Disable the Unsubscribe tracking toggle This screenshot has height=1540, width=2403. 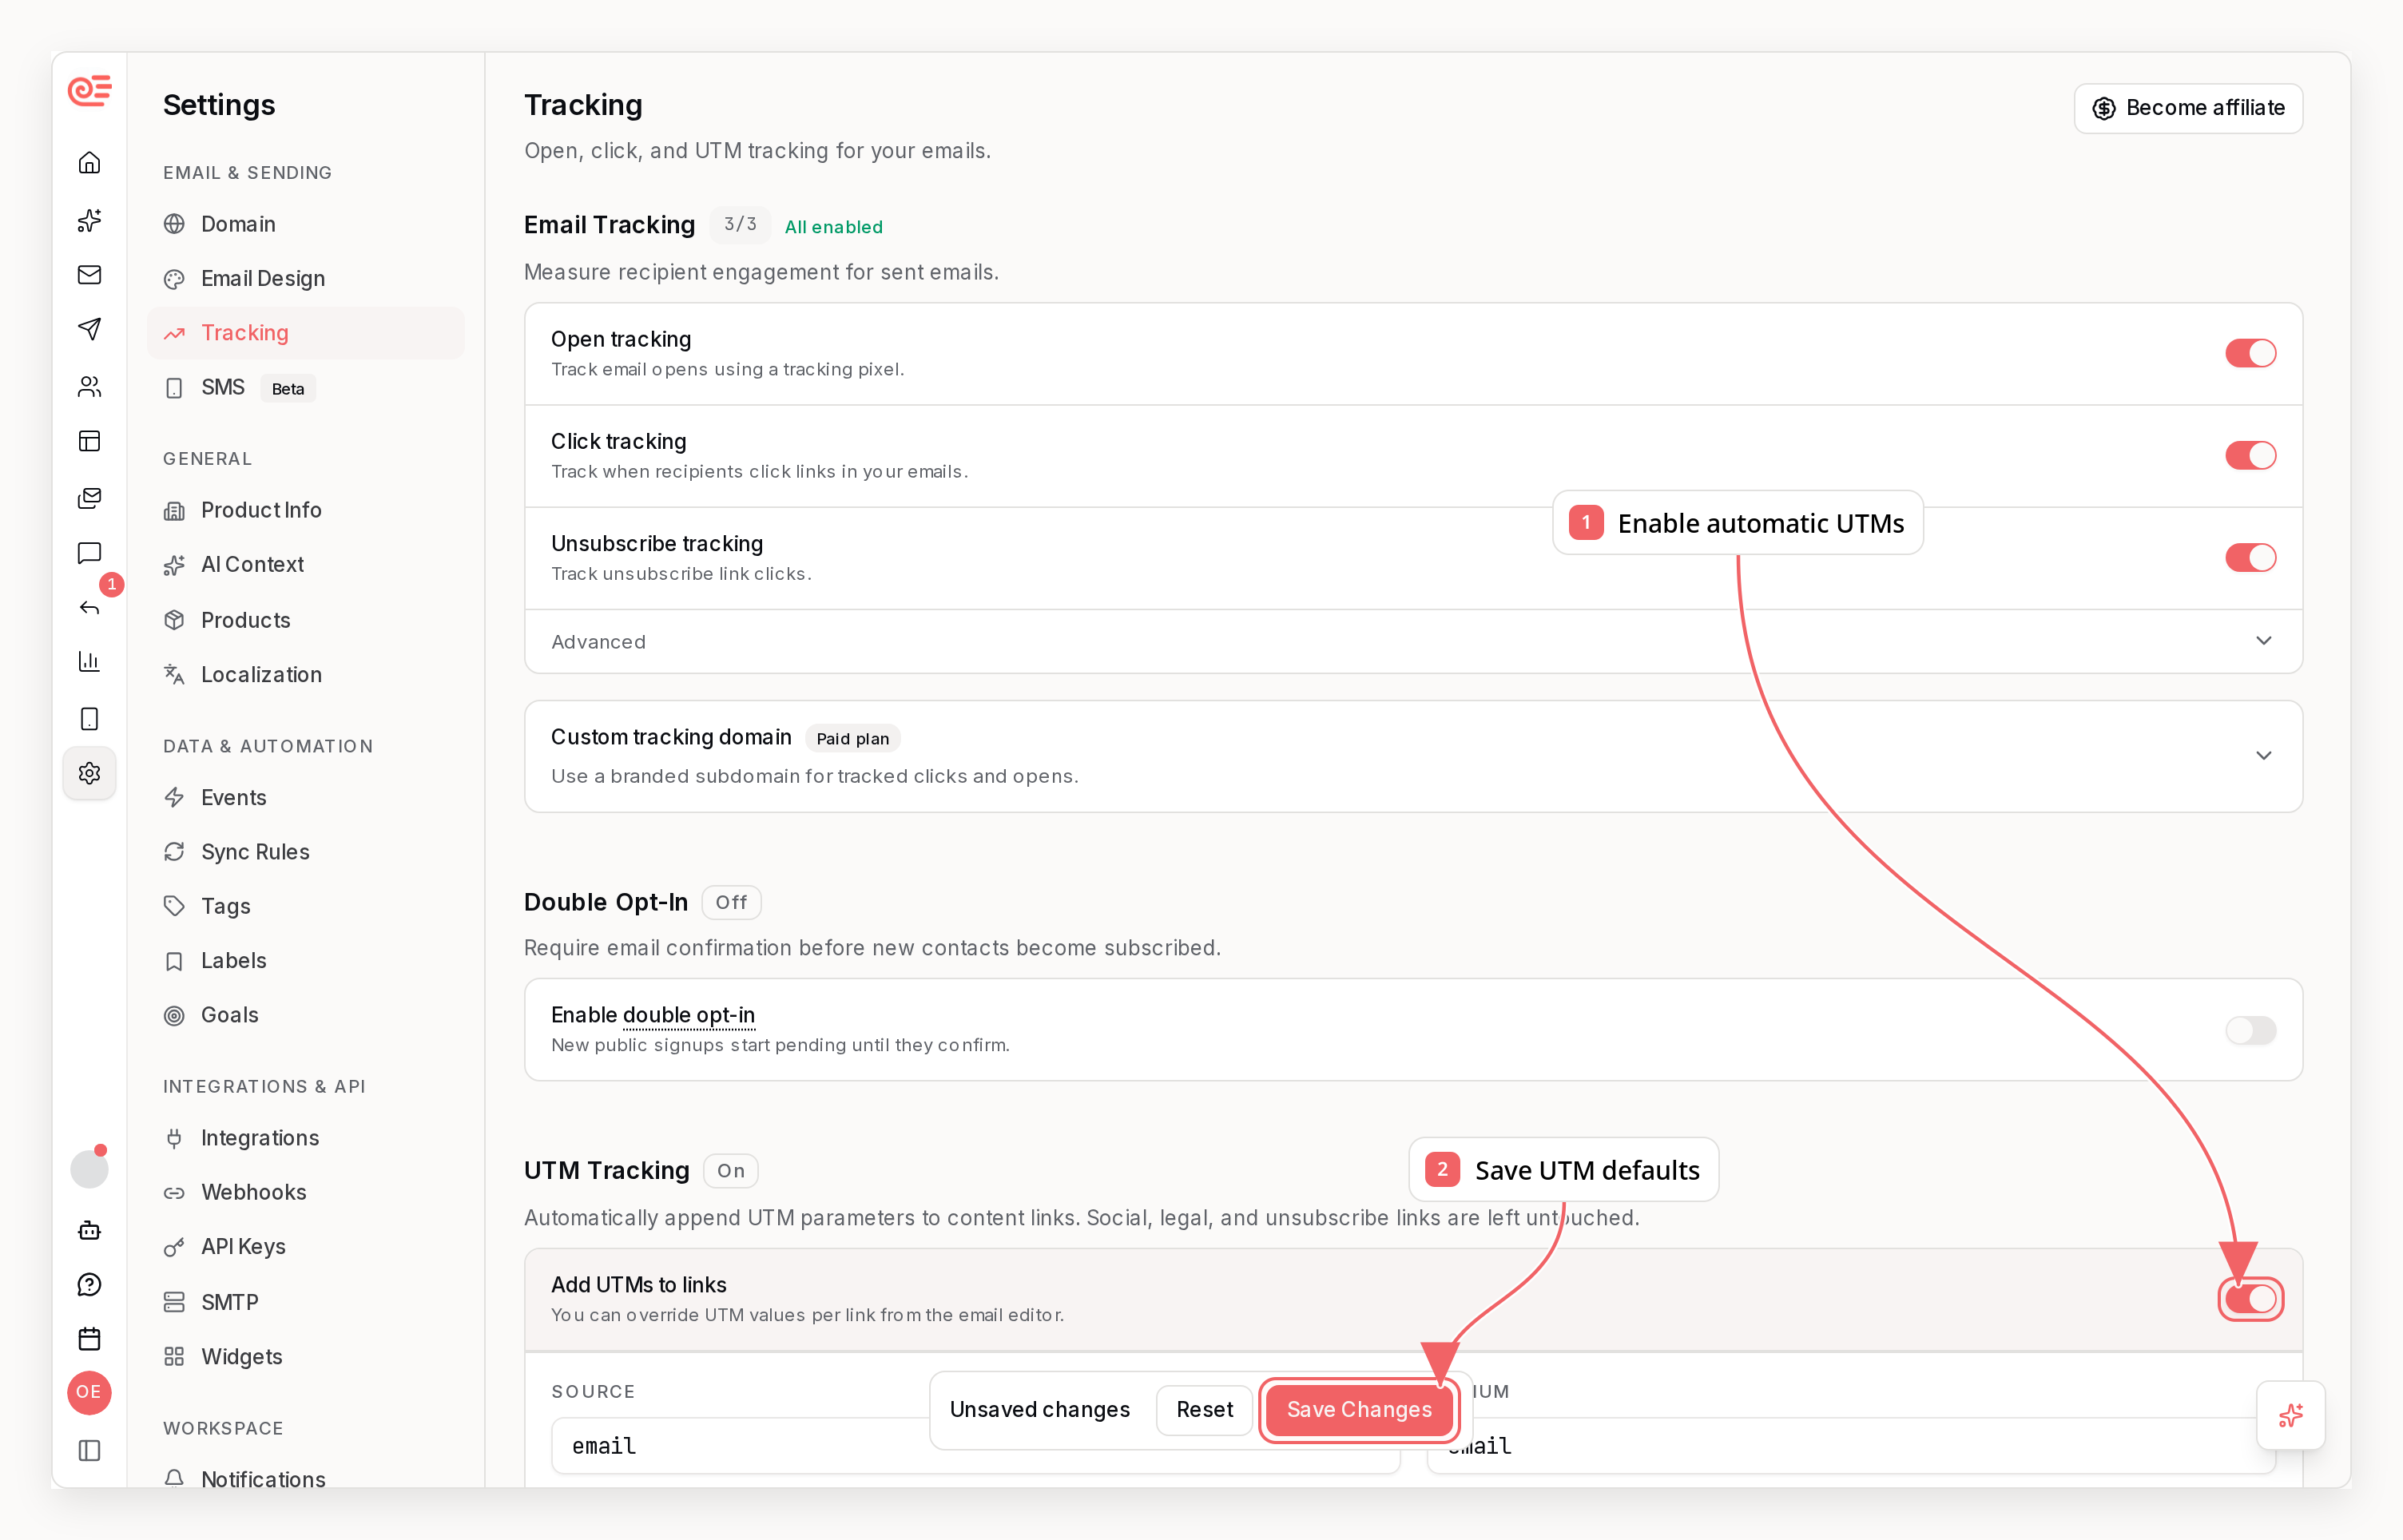tap(2250, 557)
